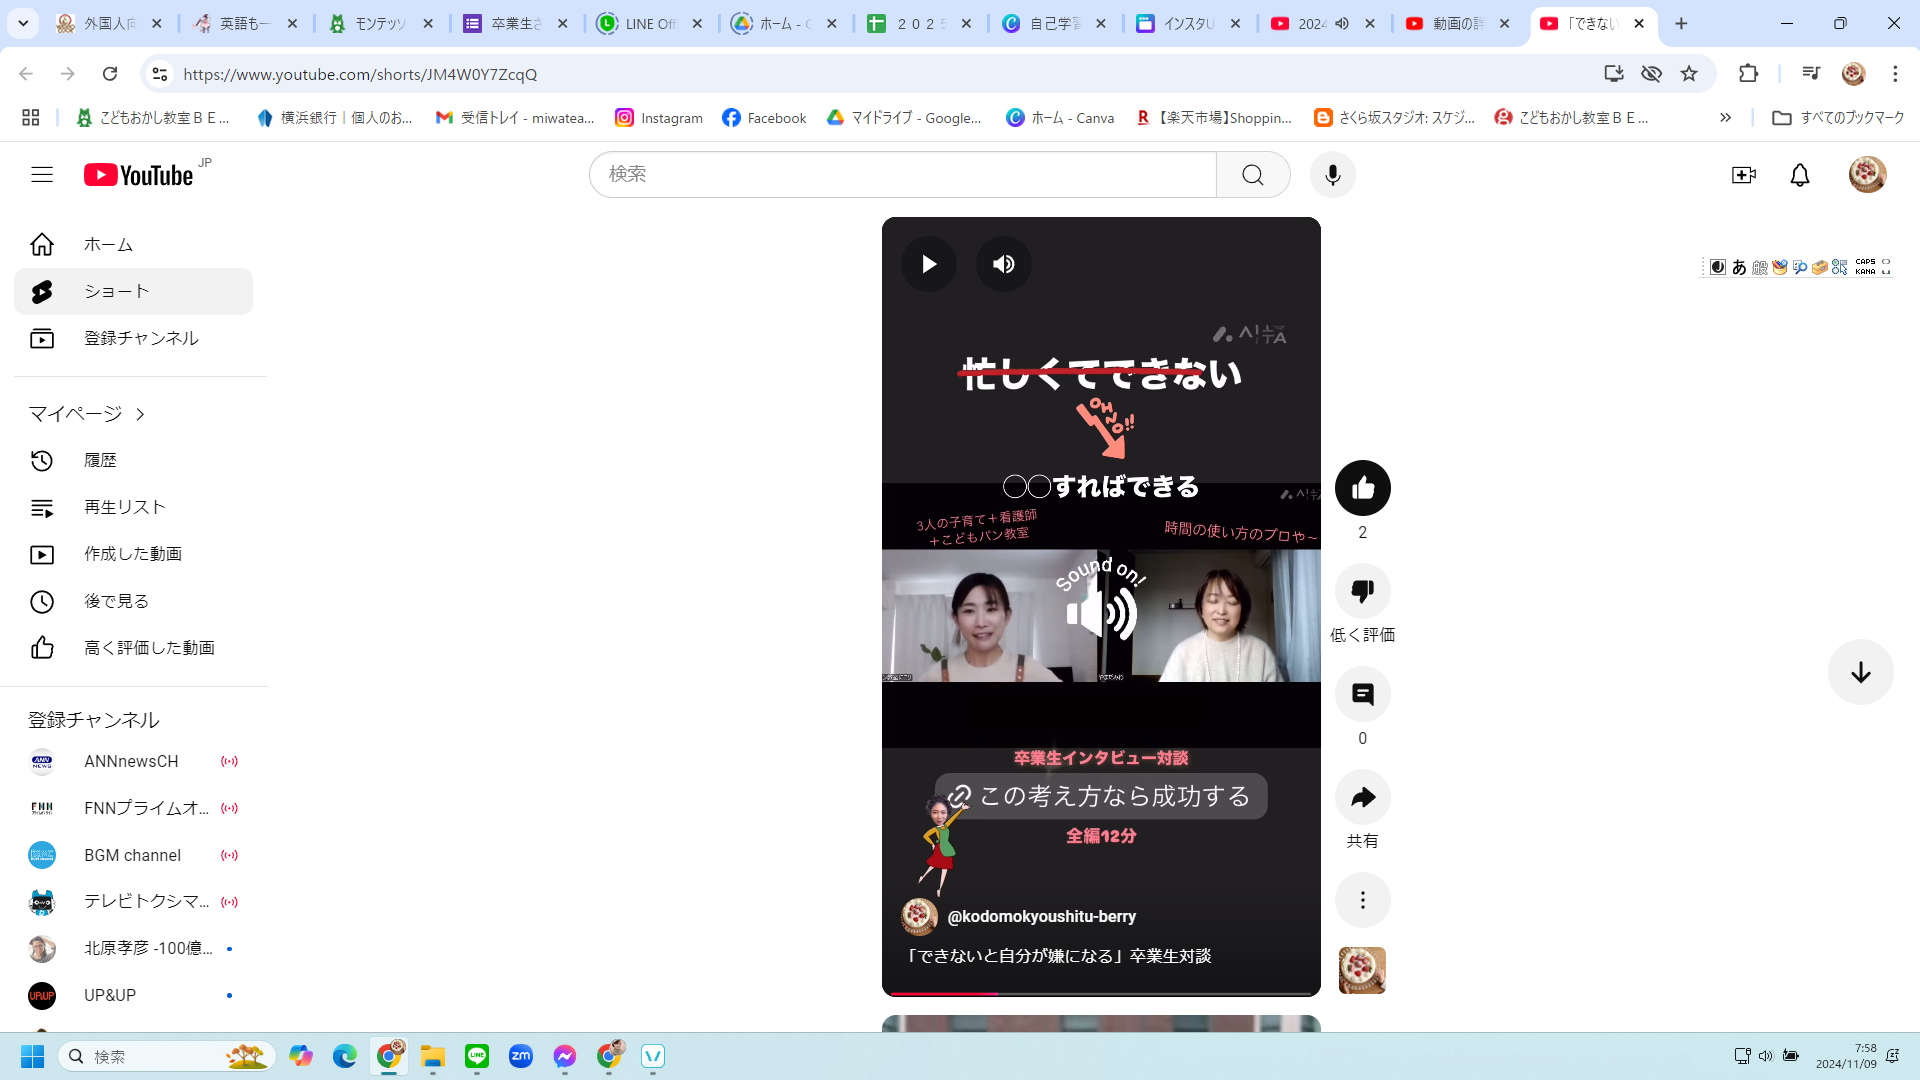Image resolution: width=1920 pixels, height=1080 pixels.
Task: Open the three-dot more options menu
Action: pos(1362,900)
